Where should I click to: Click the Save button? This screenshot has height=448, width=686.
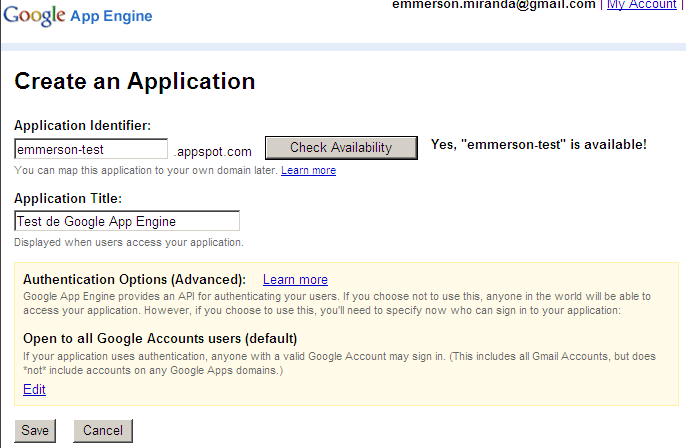tap(35, 431)
